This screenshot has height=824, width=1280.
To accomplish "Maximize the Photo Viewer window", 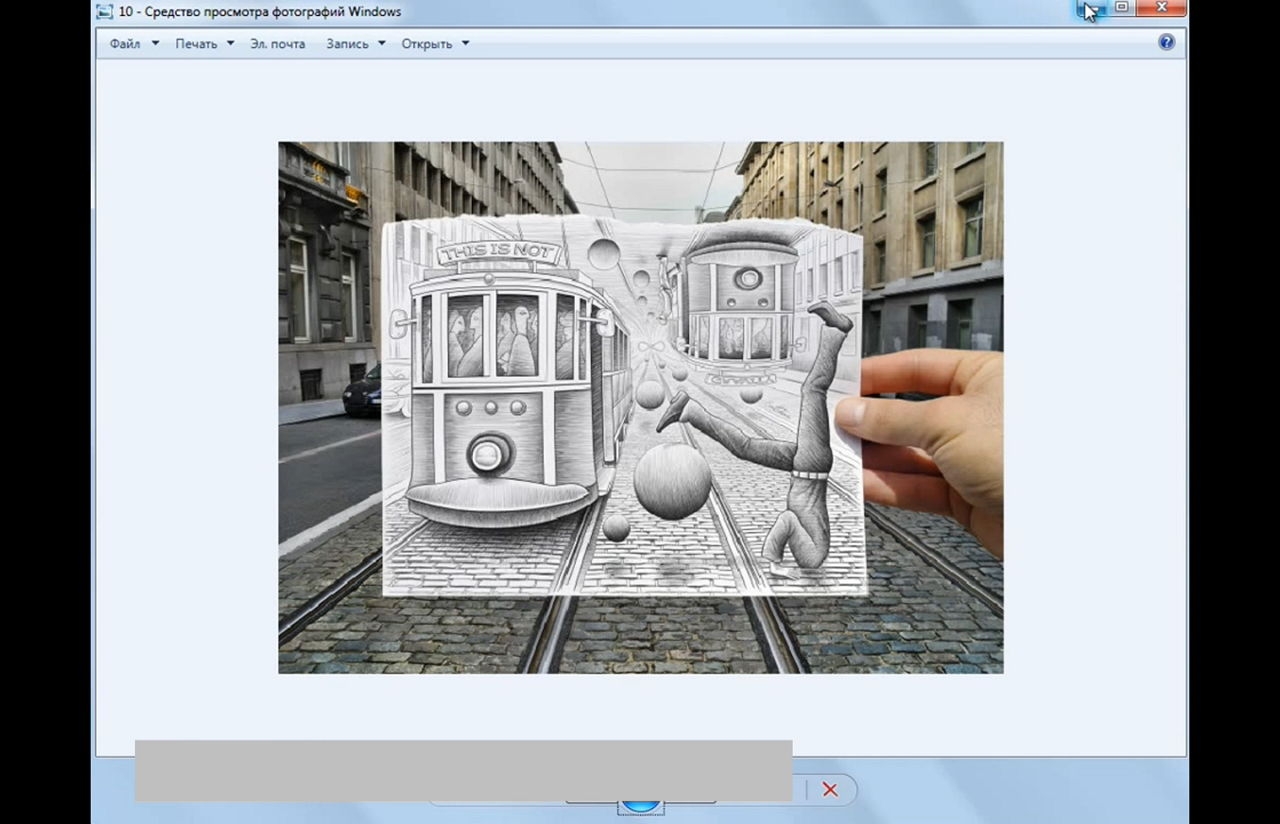I will click(1122, 8).
